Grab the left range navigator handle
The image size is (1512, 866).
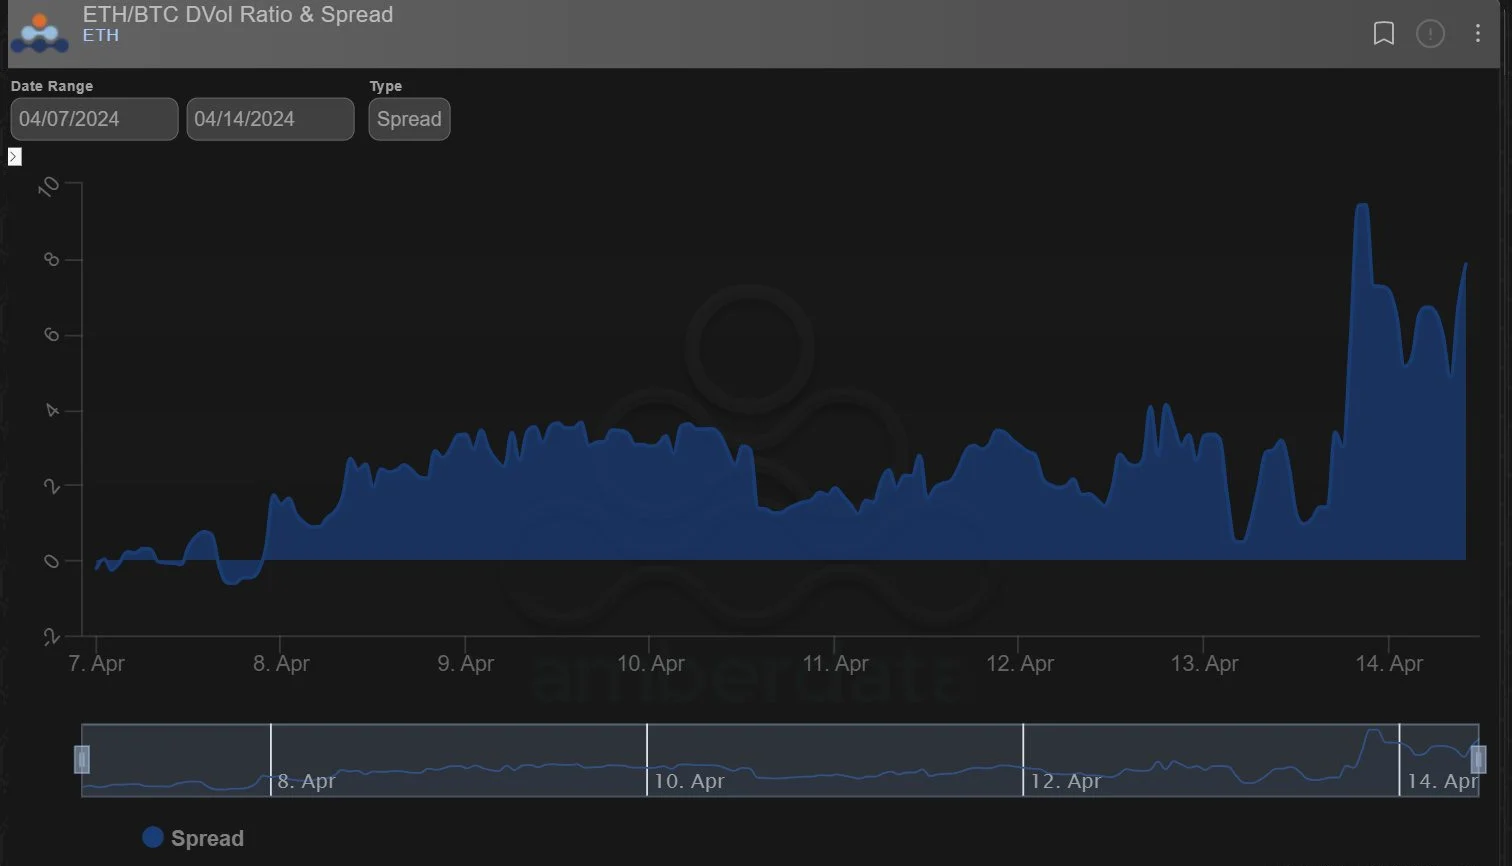[82, 760]
